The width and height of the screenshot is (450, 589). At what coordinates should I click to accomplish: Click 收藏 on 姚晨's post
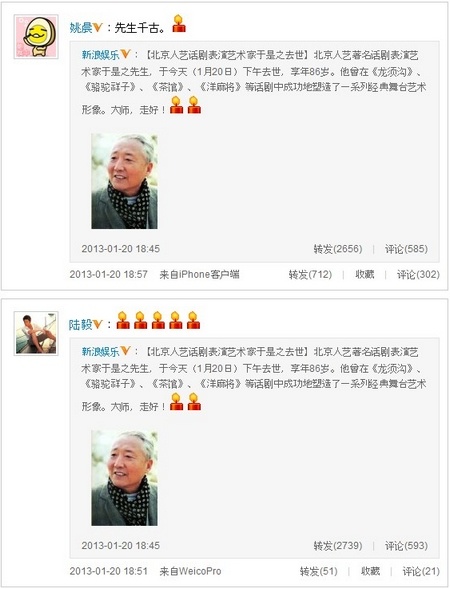pyautogui.click(x=365, y=275)
